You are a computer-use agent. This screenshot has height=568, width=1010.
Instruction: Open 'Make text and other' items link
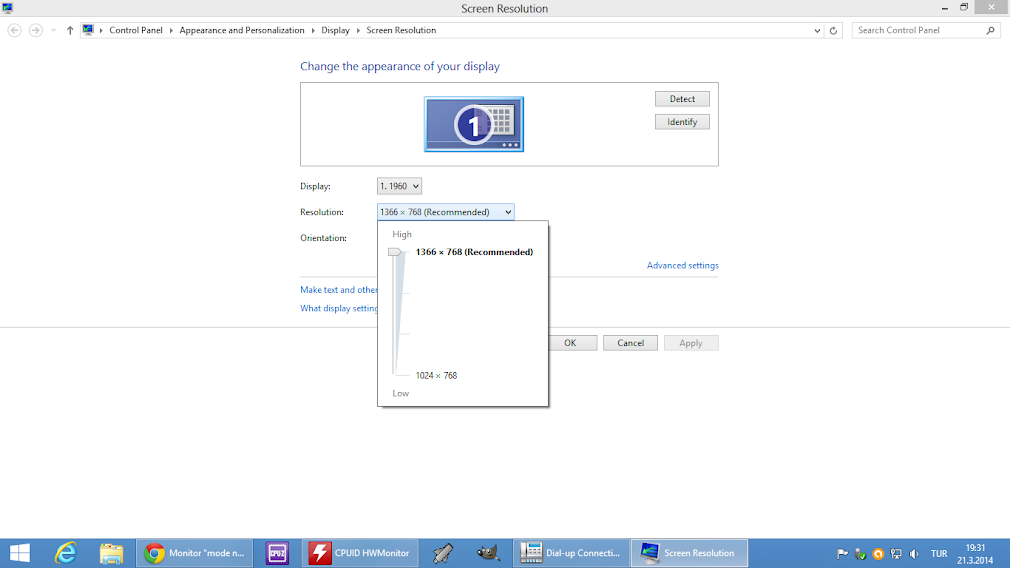[339, 290]
